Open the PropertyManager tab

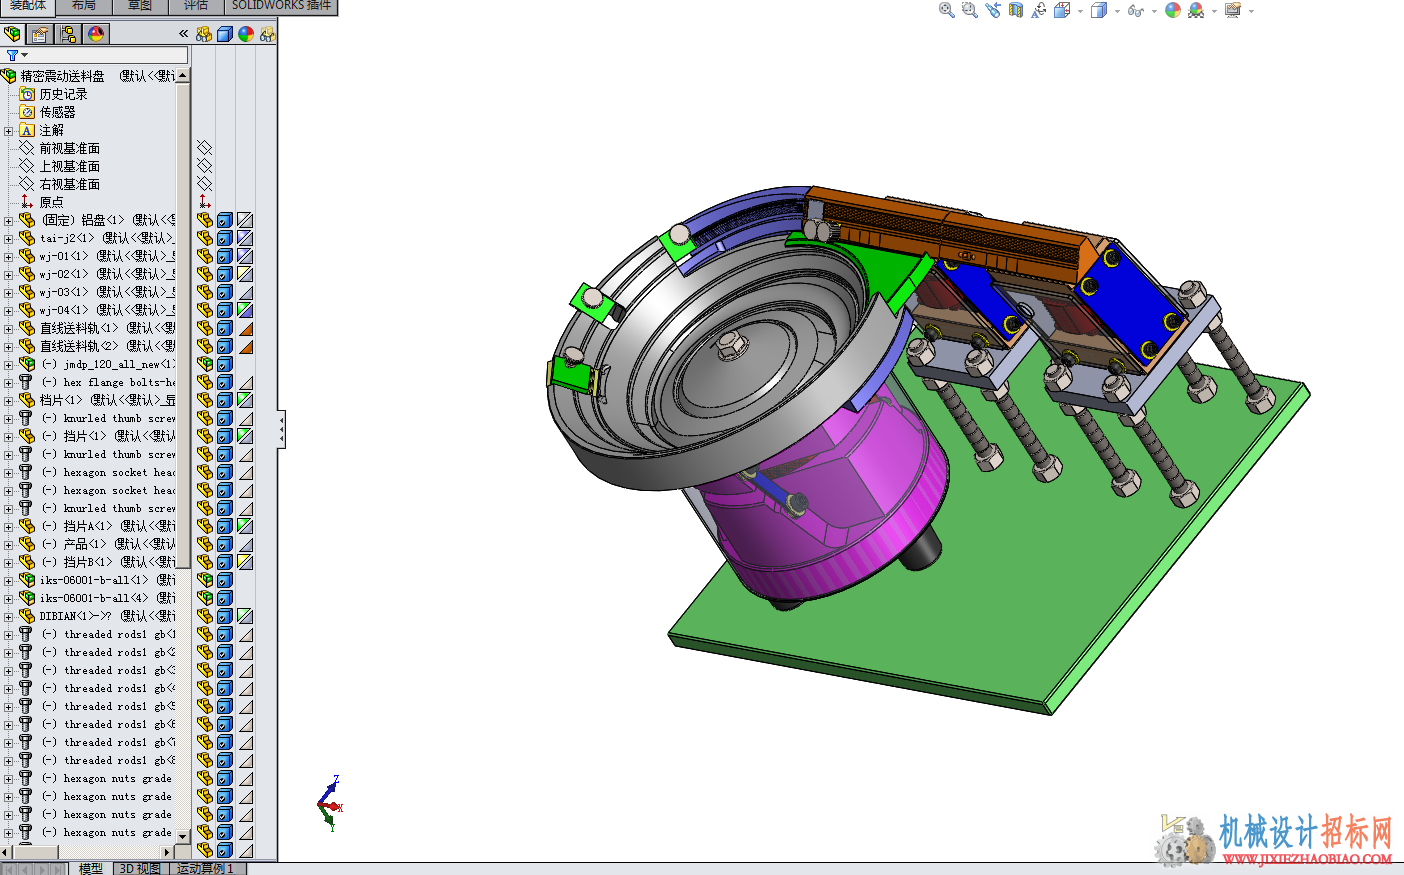40,34
